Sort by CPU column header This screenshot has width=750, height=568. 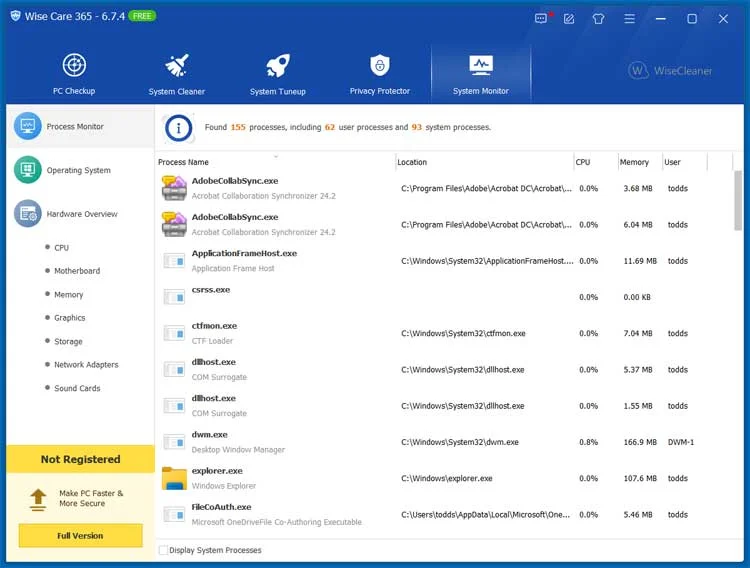coord(596,162)
